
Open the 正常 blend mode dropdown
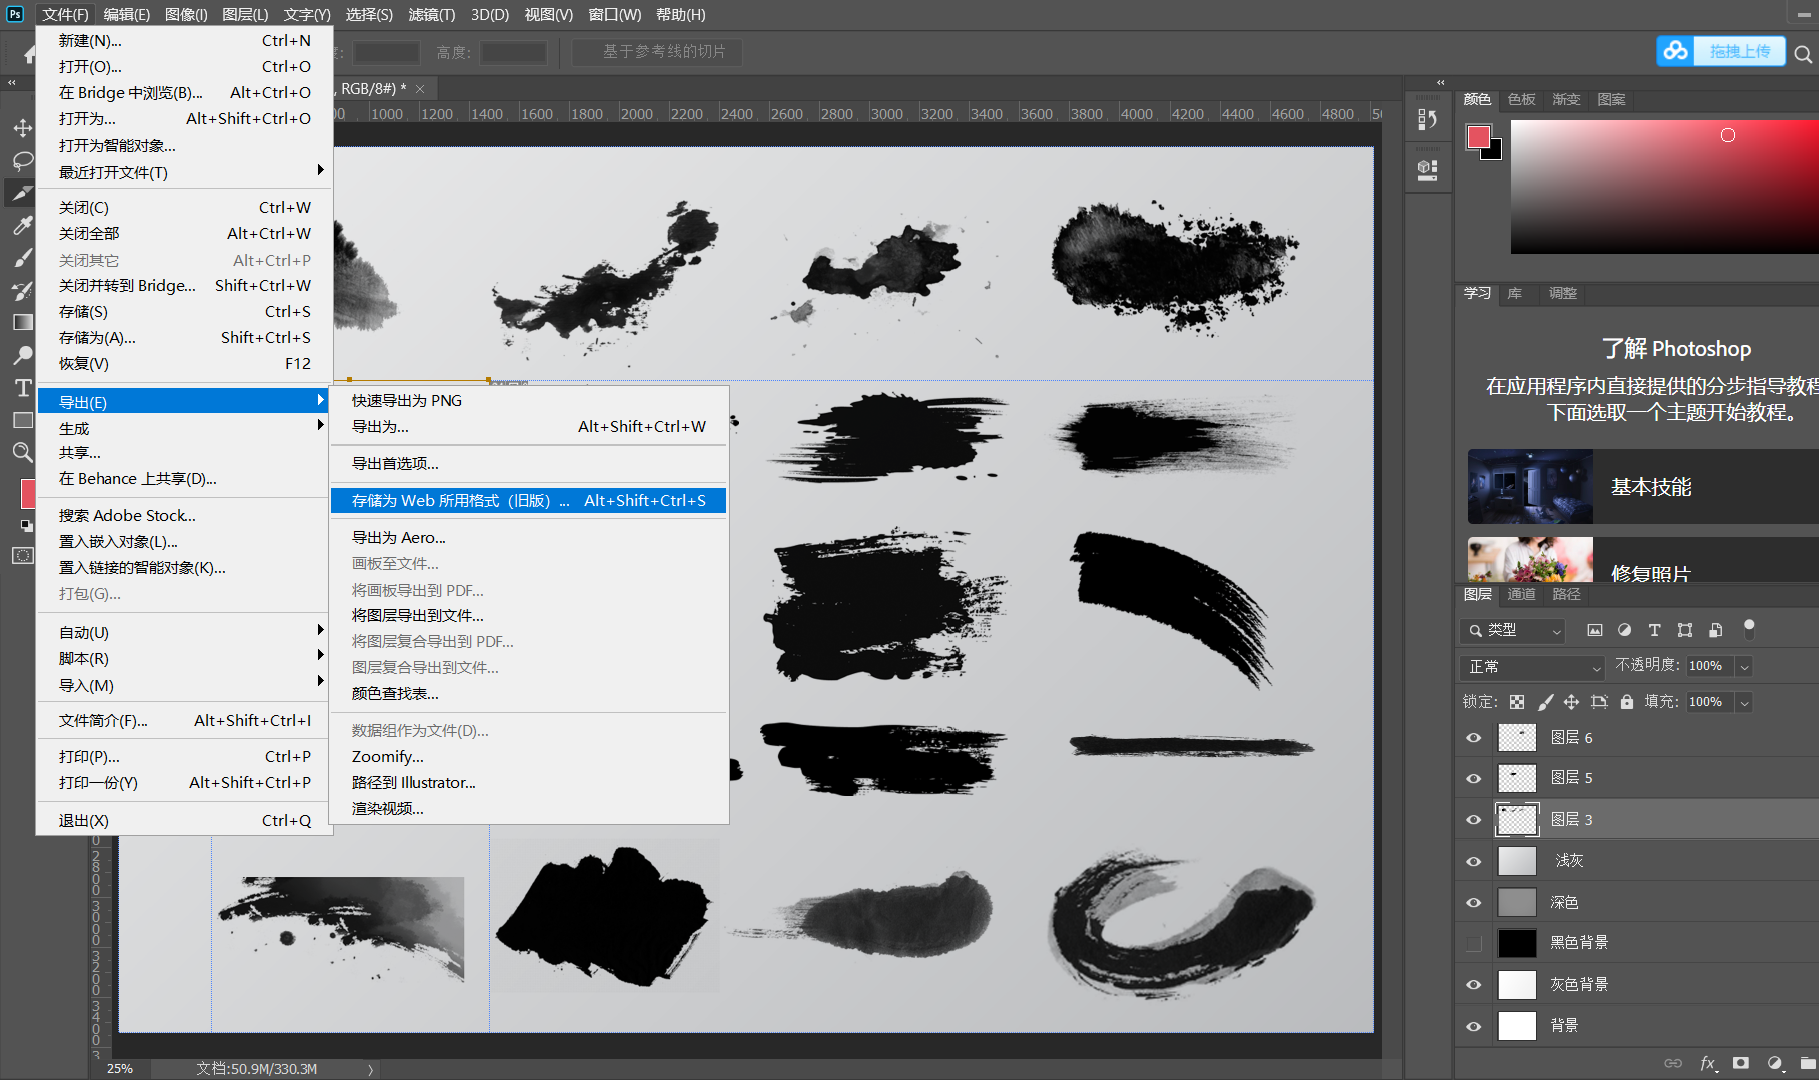1532,667
